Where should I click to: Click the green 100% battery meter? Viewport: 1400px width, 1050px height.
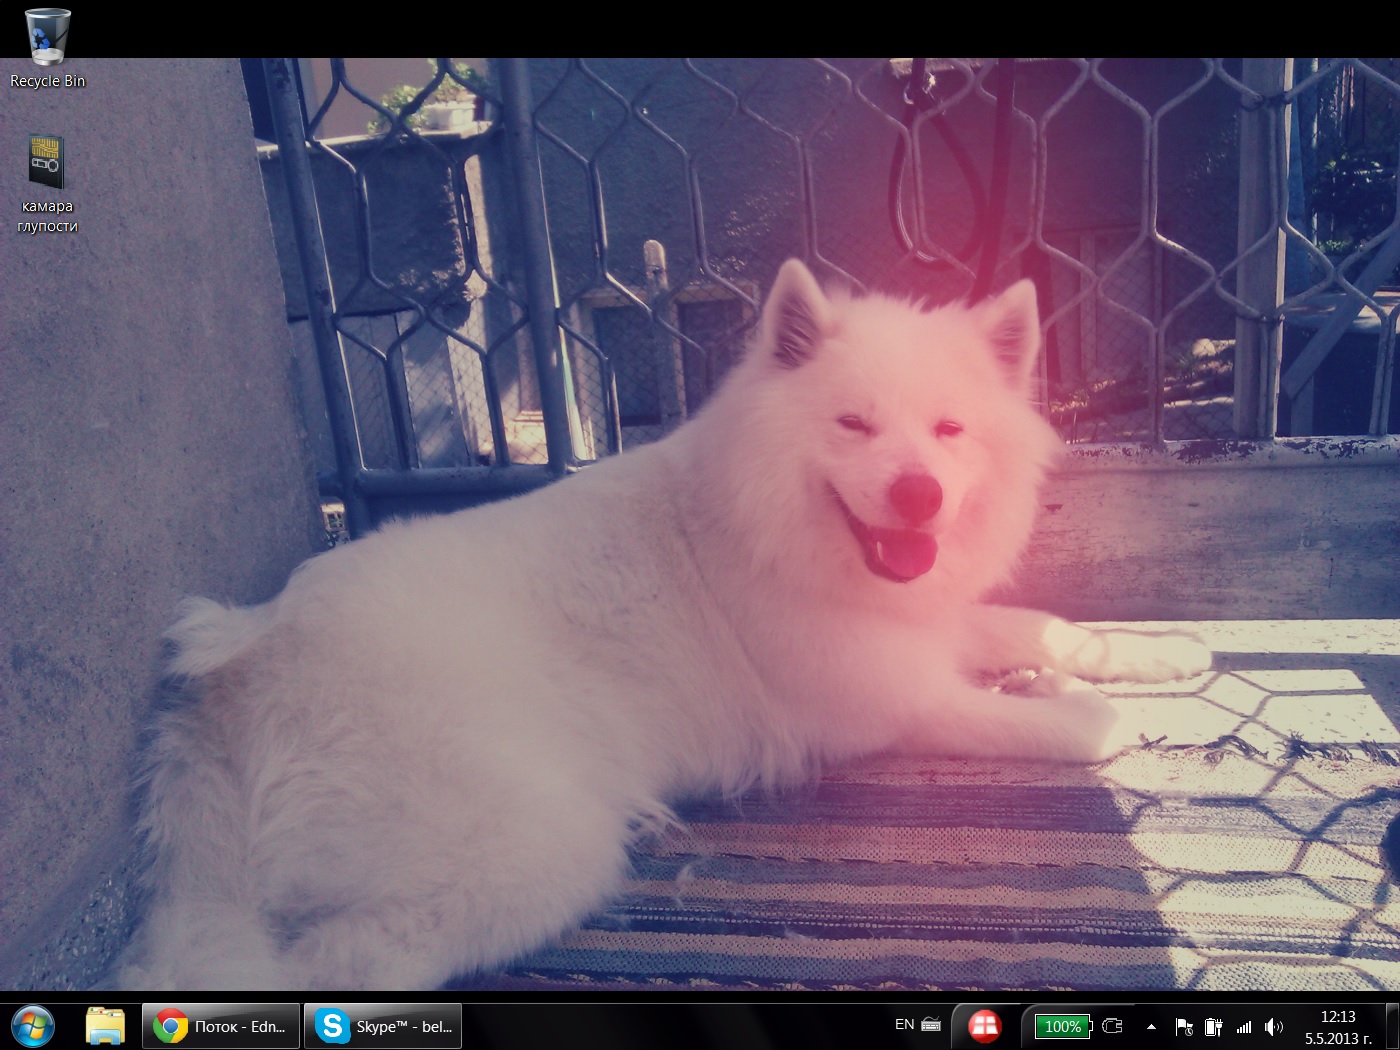click(x=1062, y=1026)
